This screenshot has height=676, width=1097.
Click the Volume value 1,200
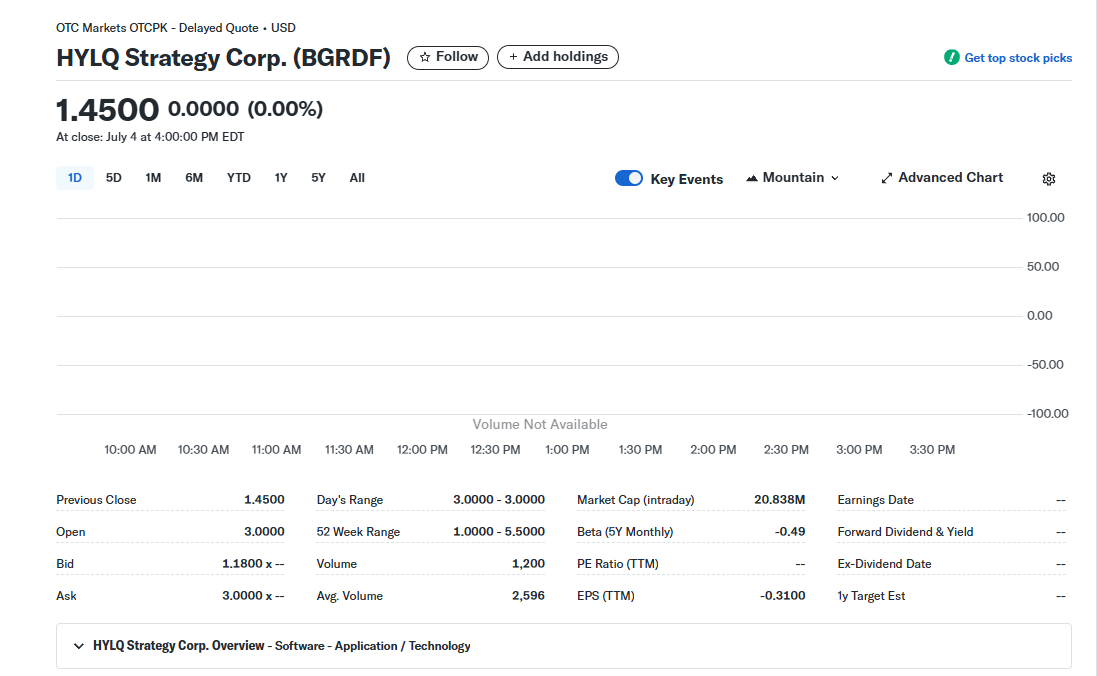528,564
